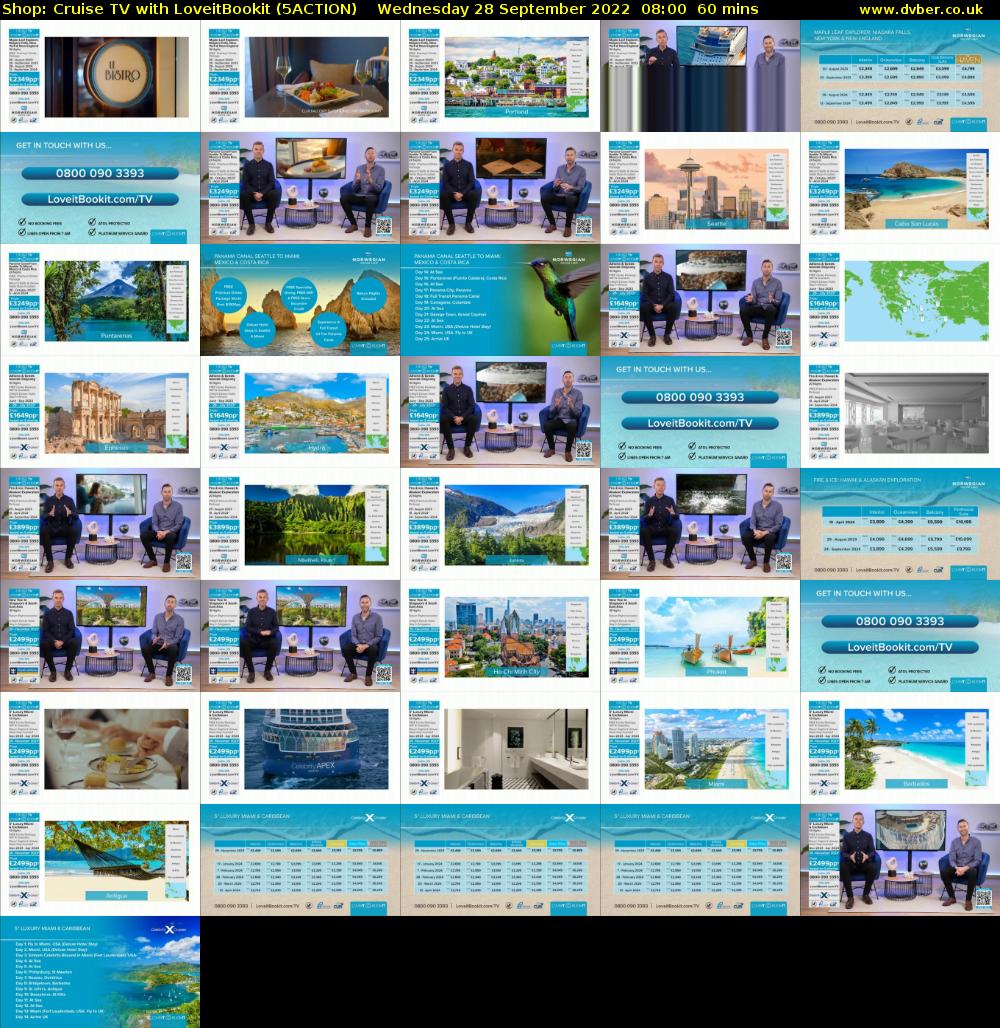The height and width of the screenshot is (1028, 1000).
Task: Open the green mountains and river frame
Action: coord(300,524)
